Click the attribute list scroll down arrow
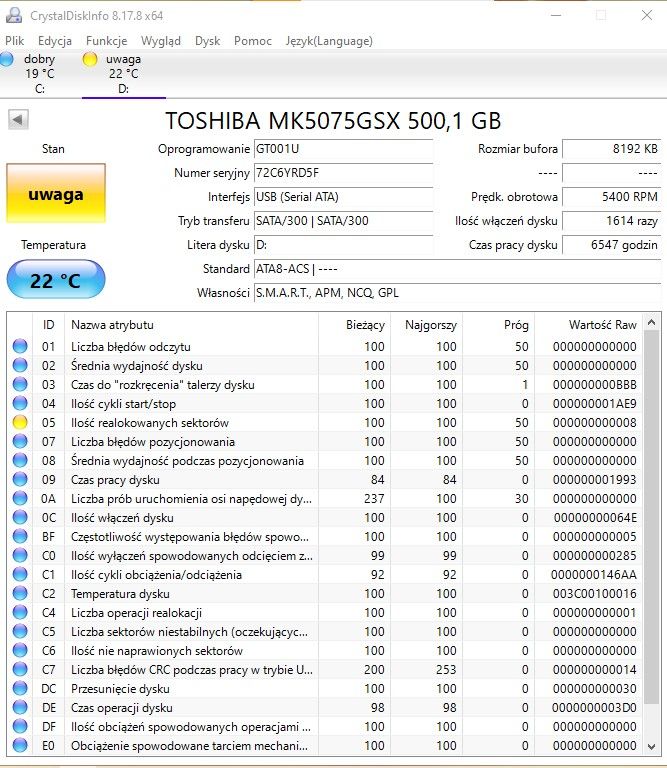The width and height of the screenshot is (667, 768). [x=651, y=746]
